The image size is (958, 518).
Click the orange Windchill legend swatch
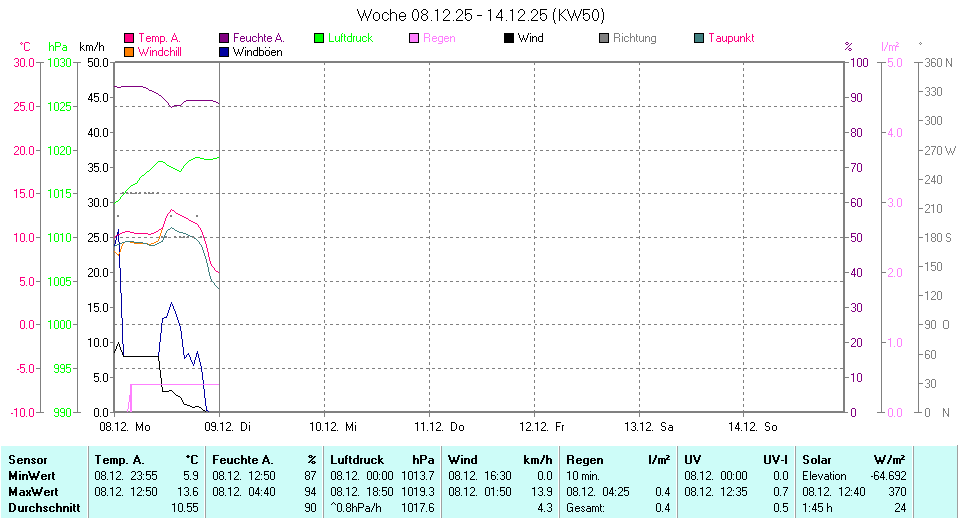(x=129, y=51)
